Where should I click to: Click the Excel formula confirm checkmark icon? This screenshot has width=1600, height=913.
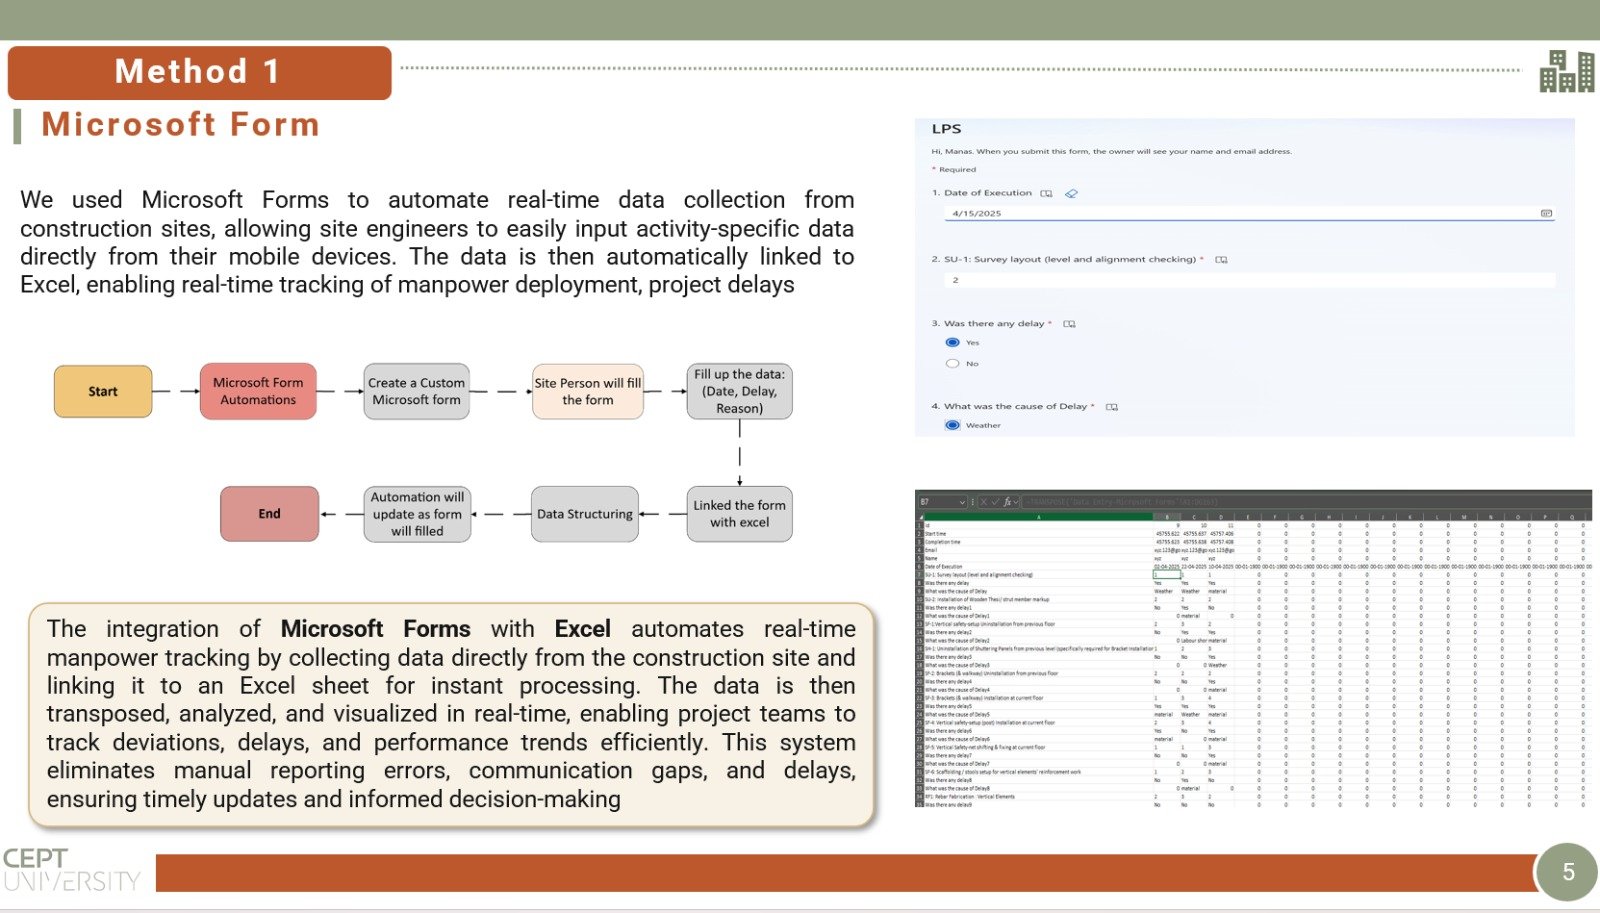click(995, 502)
